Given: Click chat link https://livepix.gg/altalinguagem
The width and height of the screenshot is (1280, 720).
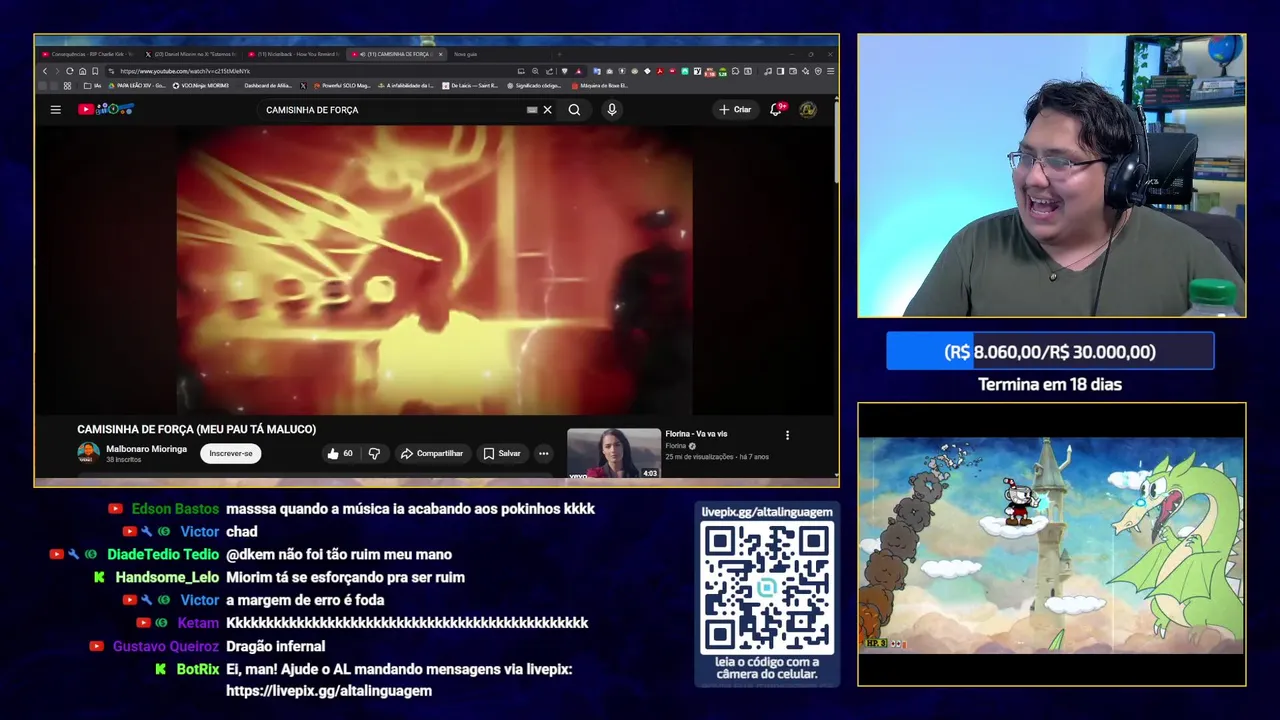Looking at the screenshot, I should pos(329,691).
